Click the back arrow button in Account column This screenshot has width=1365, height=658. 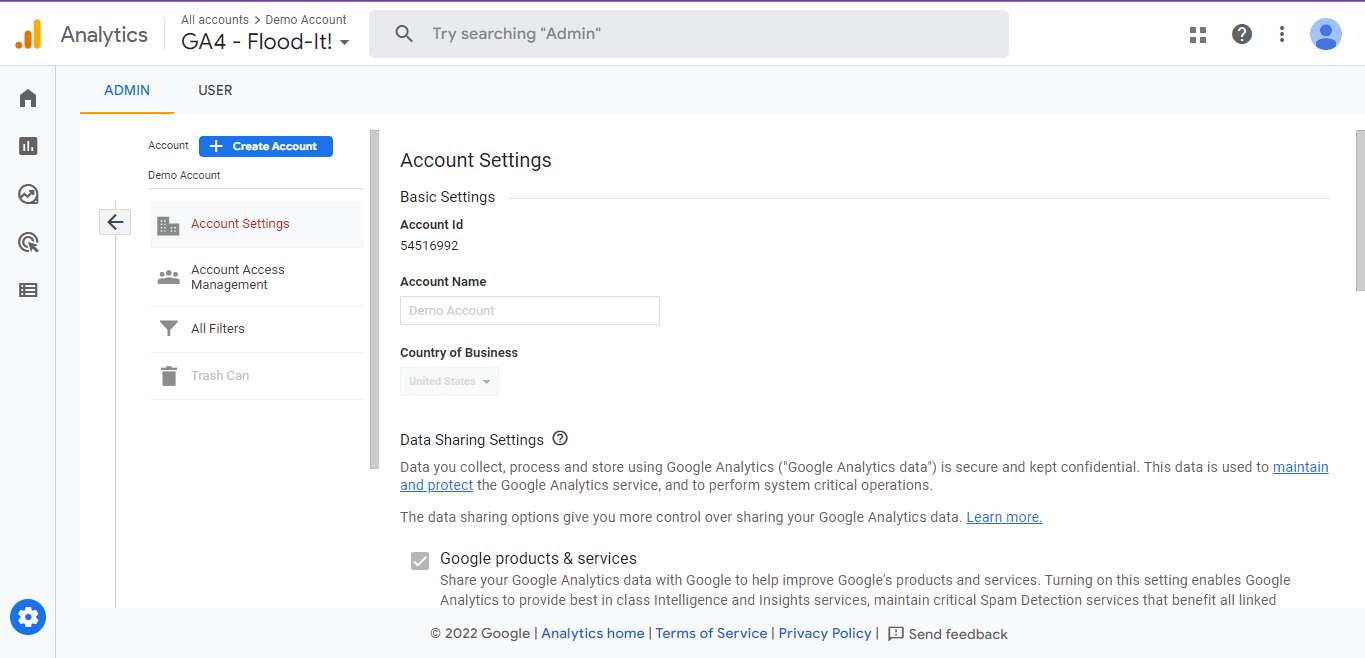pyautogui.click(x=115, y=222)
